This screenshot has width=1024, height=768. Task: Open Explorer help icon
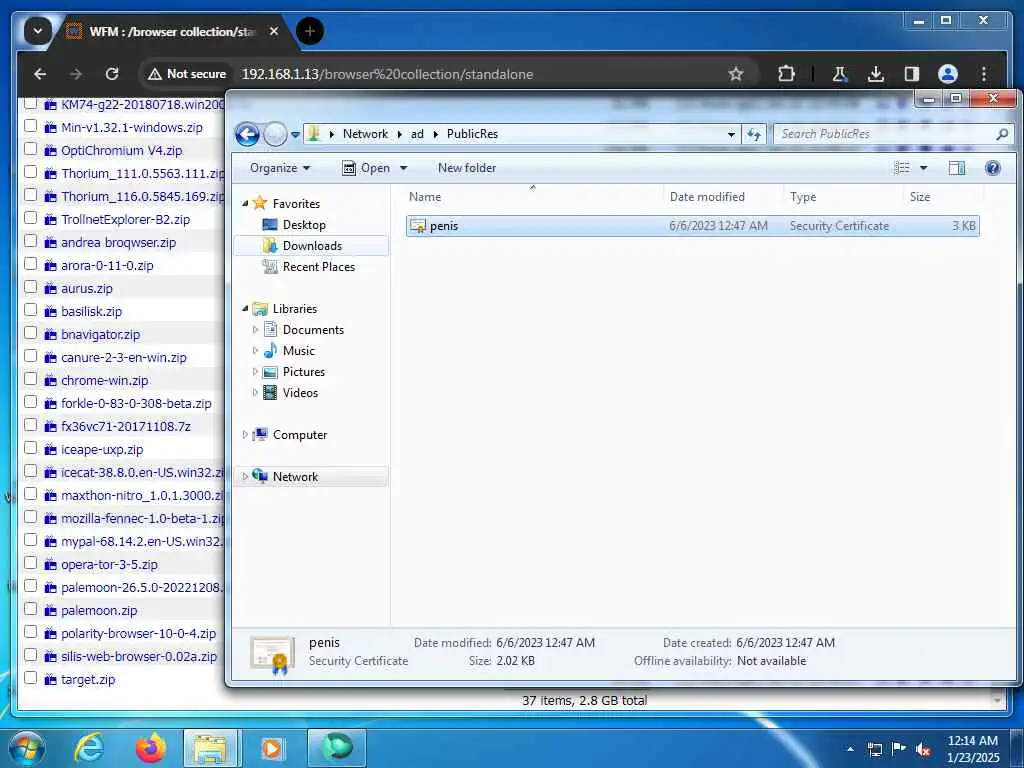(993, 168)
